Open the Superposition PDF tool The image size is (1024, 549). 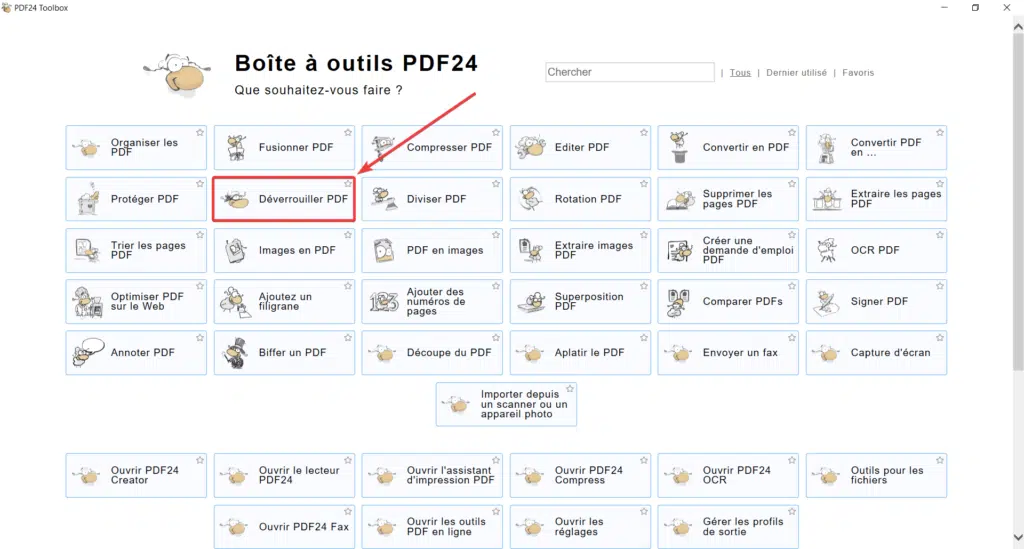pyautogui.click(x=580, y=302)
